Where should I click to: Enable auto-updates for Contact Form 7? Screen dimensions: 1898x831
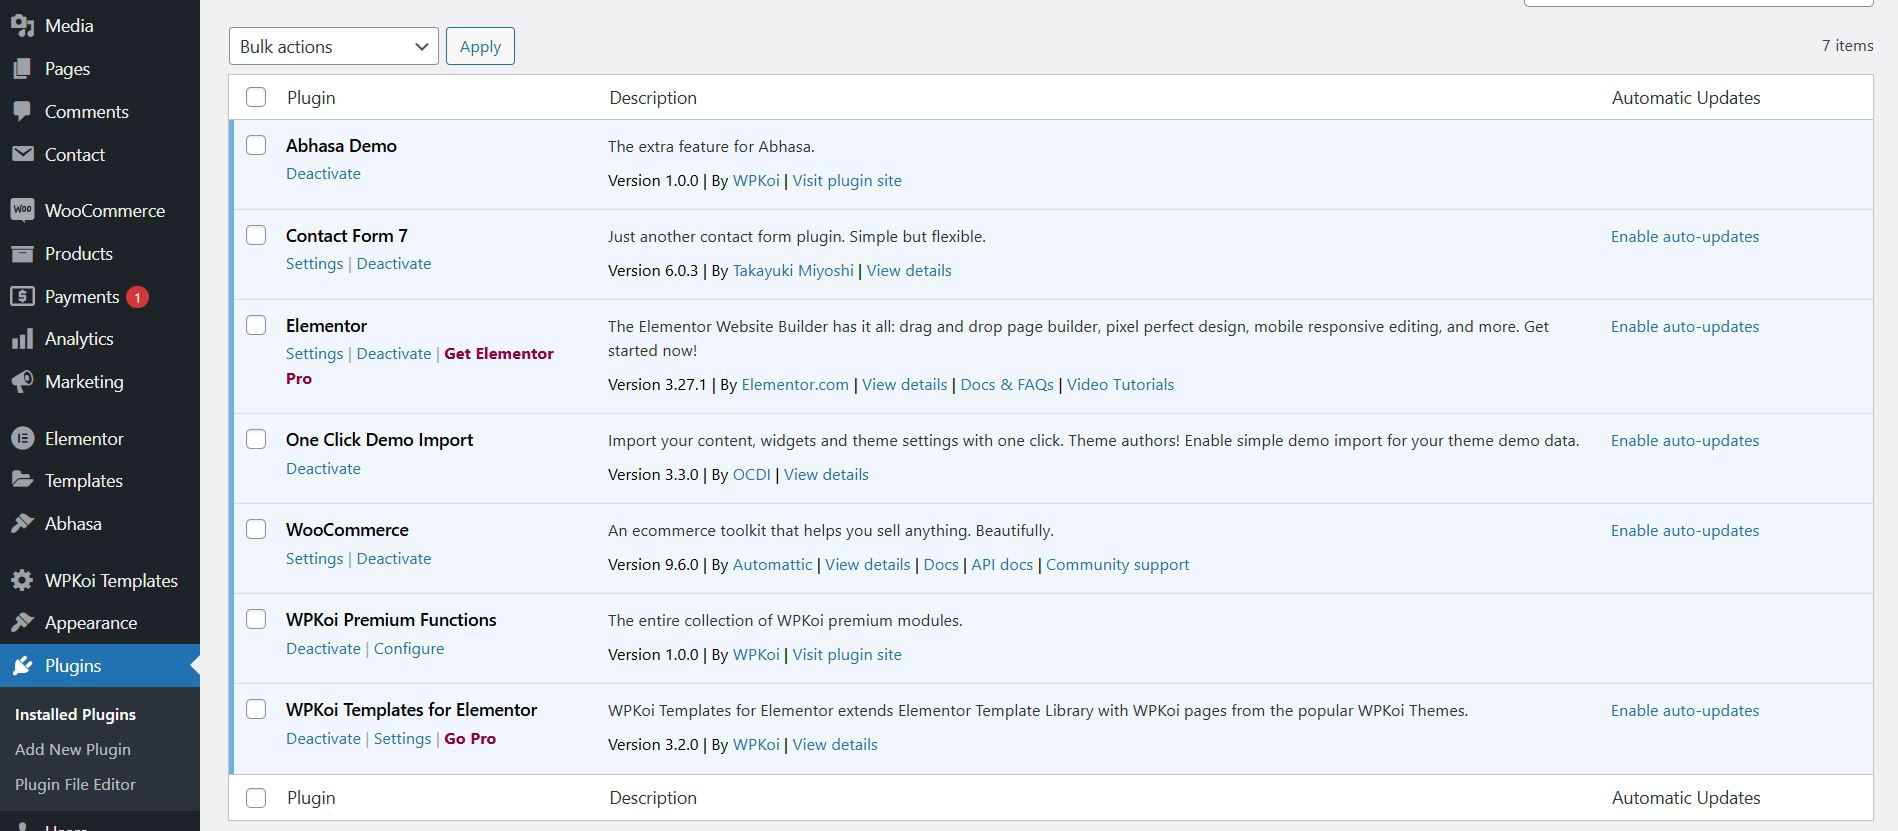pyautogui.click(x=1685, y=236)
